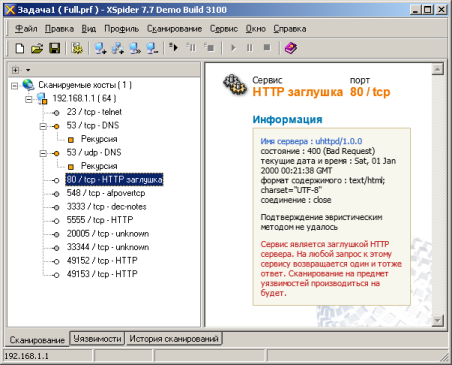Click the Имя сервера : uhttpd/1.0.0 link
The height and width of the screenshot is (365, 452).
tap(311, 141)
